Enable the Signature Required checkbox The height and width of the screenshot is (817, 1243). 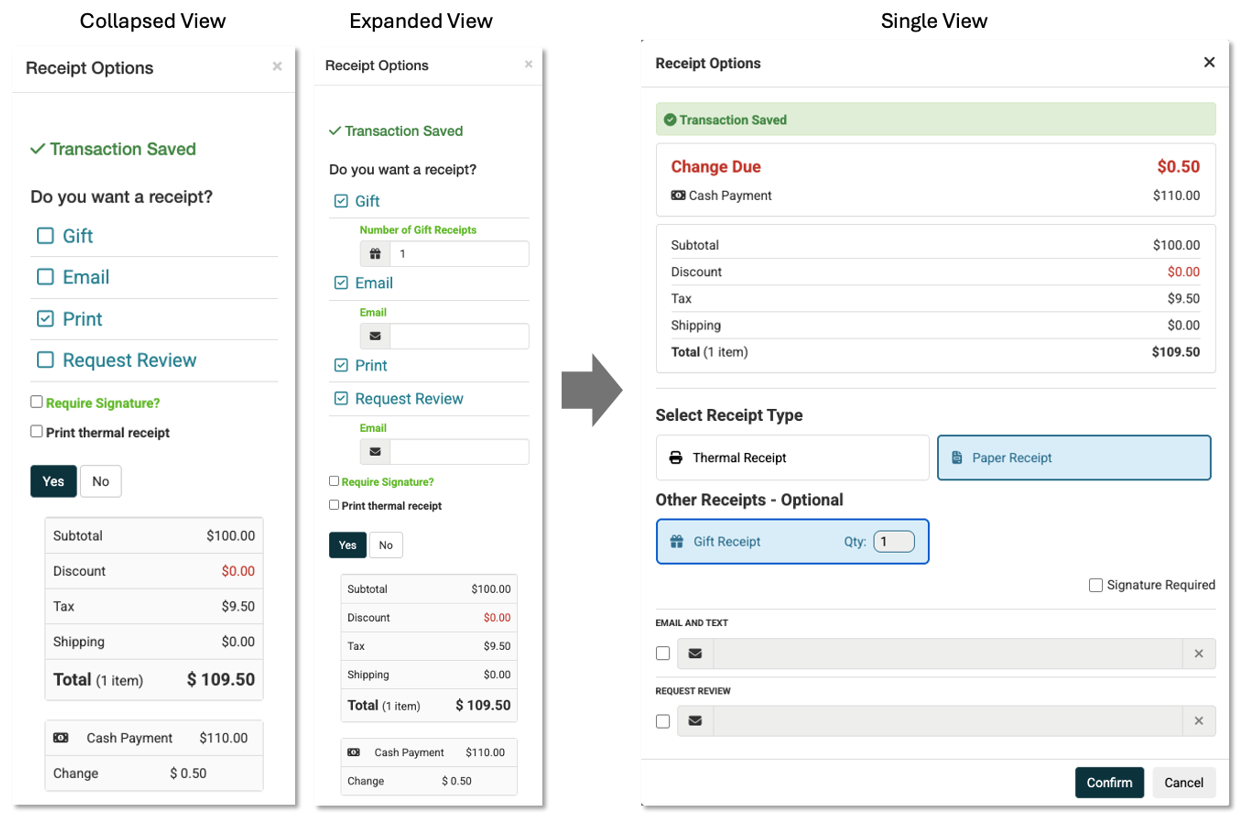1096,585
